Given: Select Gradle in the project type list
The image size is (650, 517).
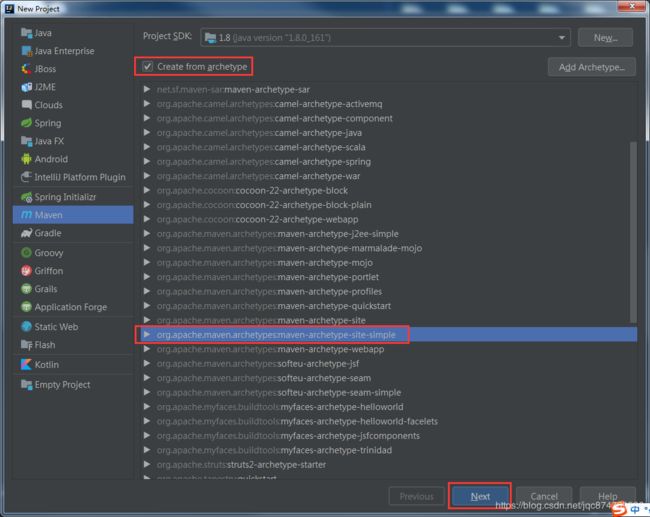Looking at the screenshot, I should pos(73,233).
